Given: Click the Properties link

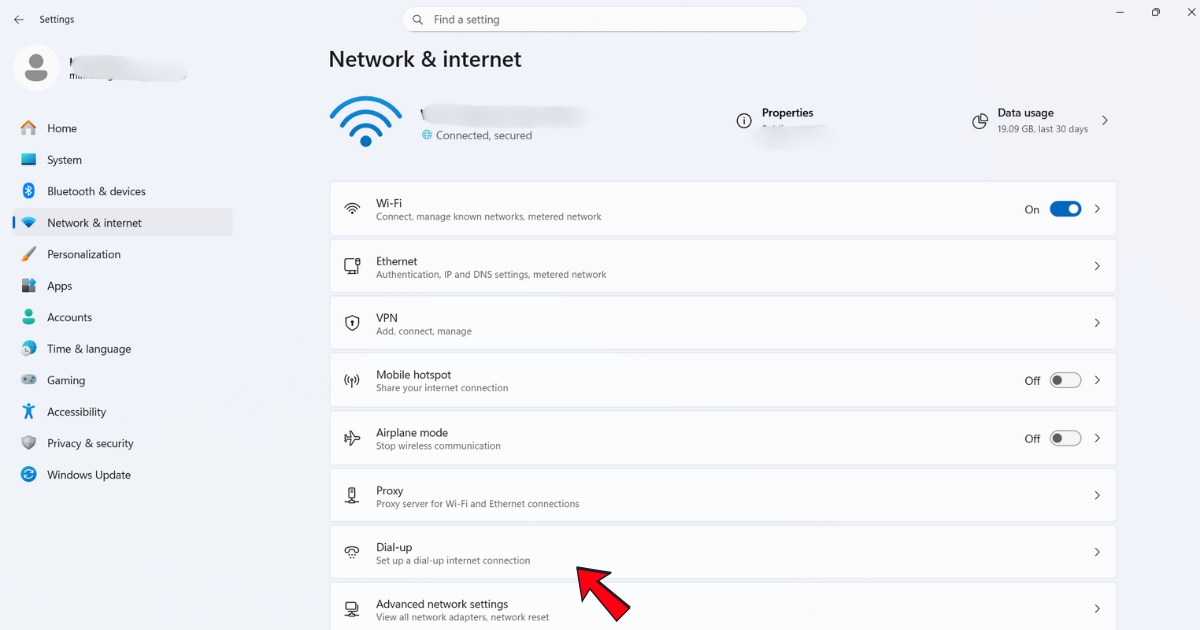Looking at the screenshot, I should coord(788,112).
